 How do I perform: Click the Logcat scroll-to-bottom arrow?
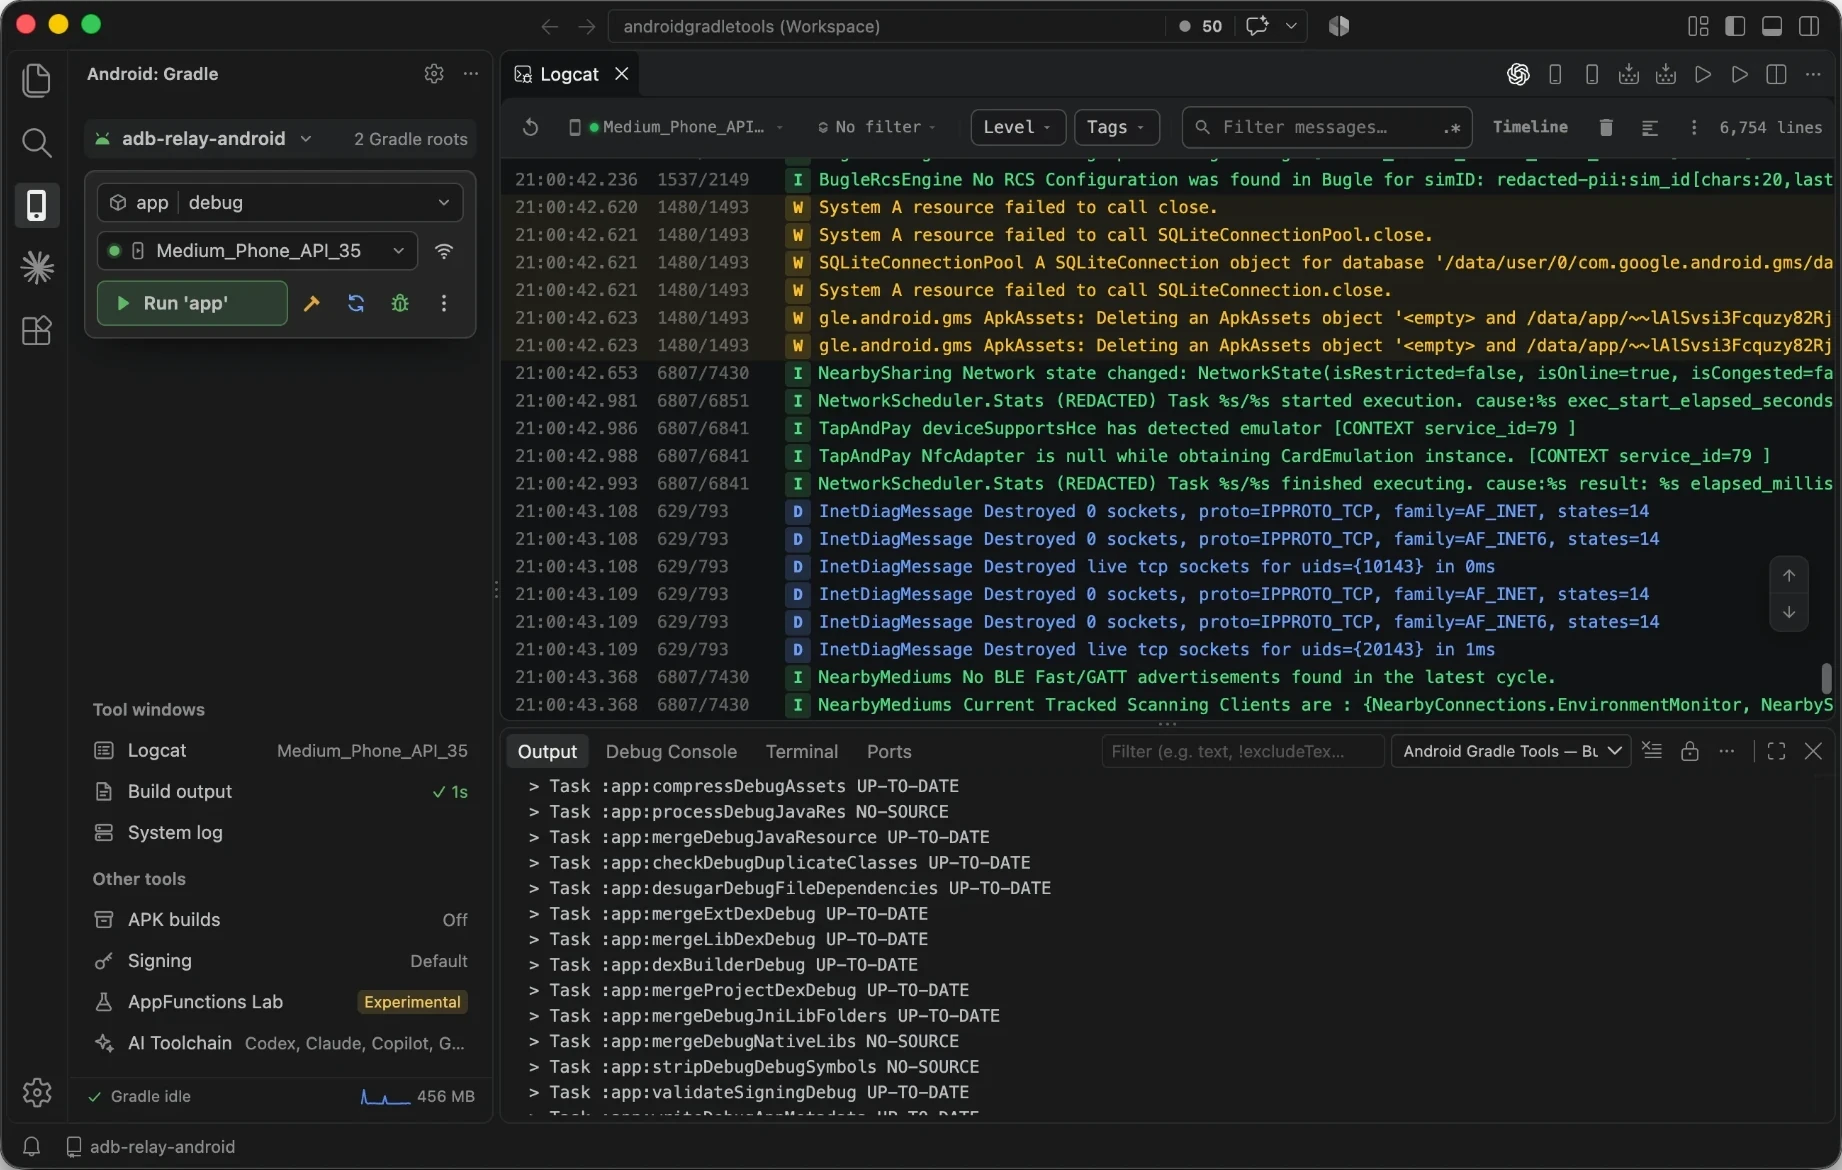point(1789,612)
